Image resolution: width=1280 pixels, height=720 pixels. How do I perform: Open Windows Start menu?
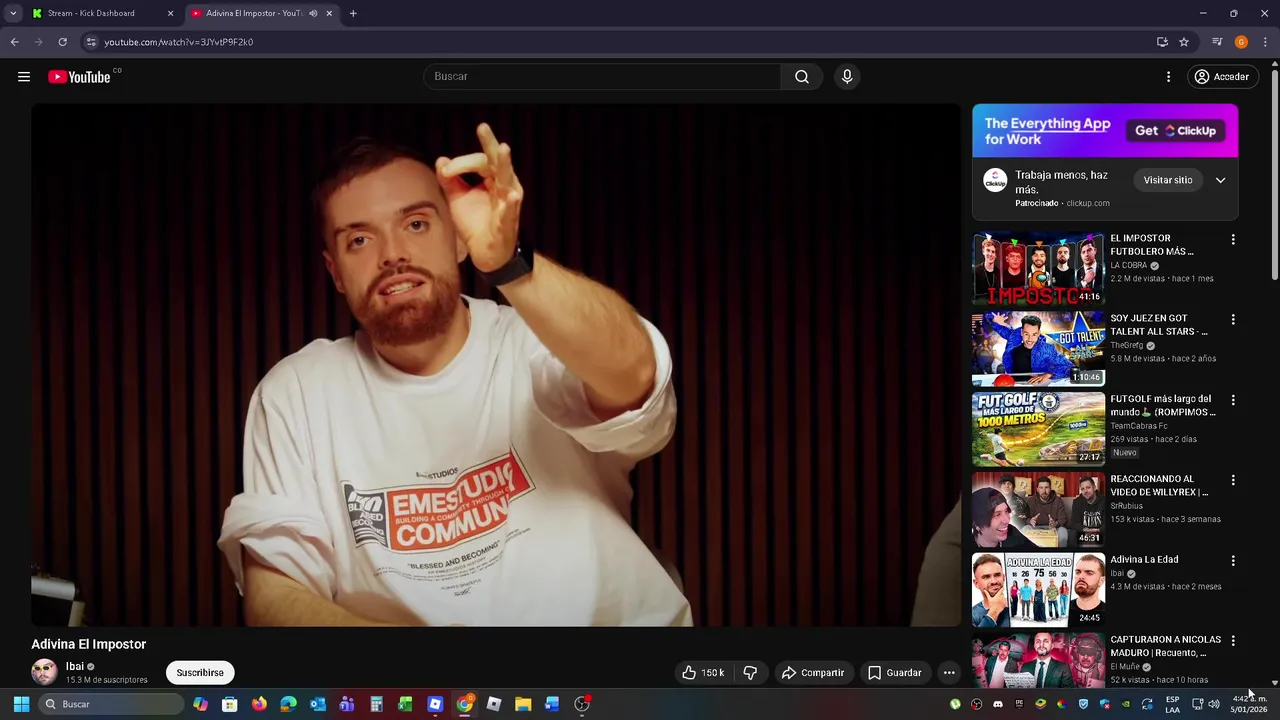(21, 704)
